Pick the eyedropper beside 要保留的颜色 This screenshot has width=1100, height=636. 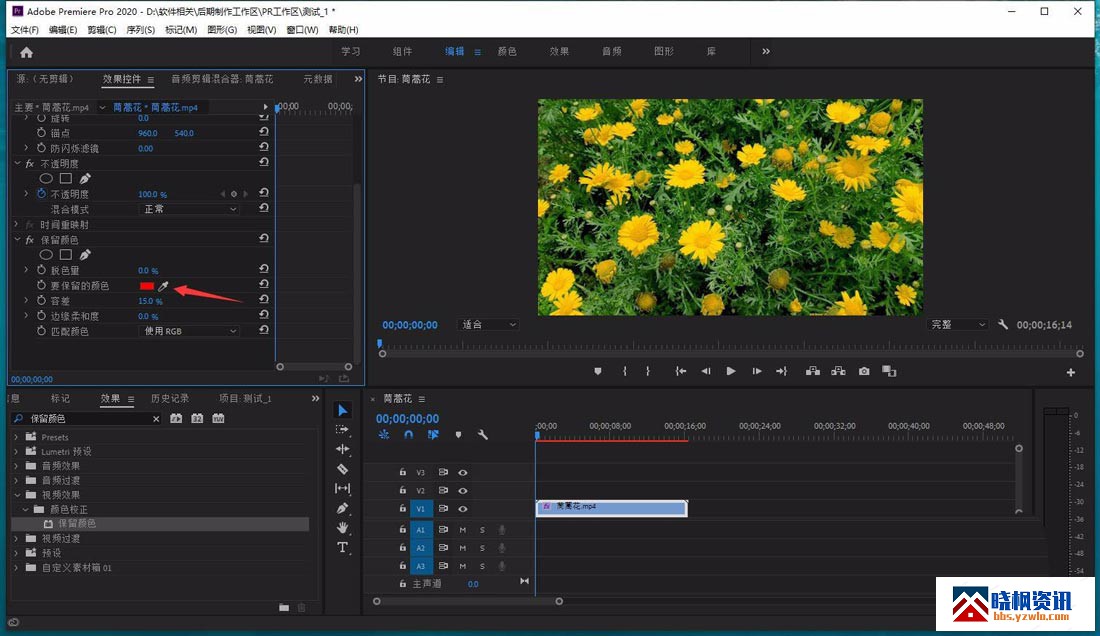tap(163, 286)
